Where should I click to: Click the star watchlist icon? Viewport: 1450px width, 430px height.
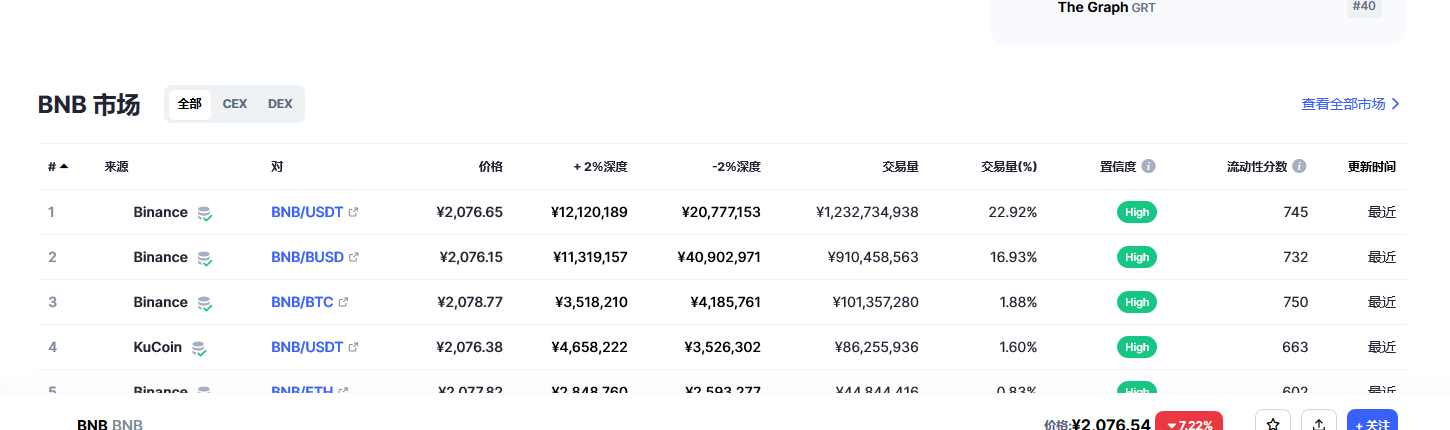pyautogui.click(x=1273, y=424)
